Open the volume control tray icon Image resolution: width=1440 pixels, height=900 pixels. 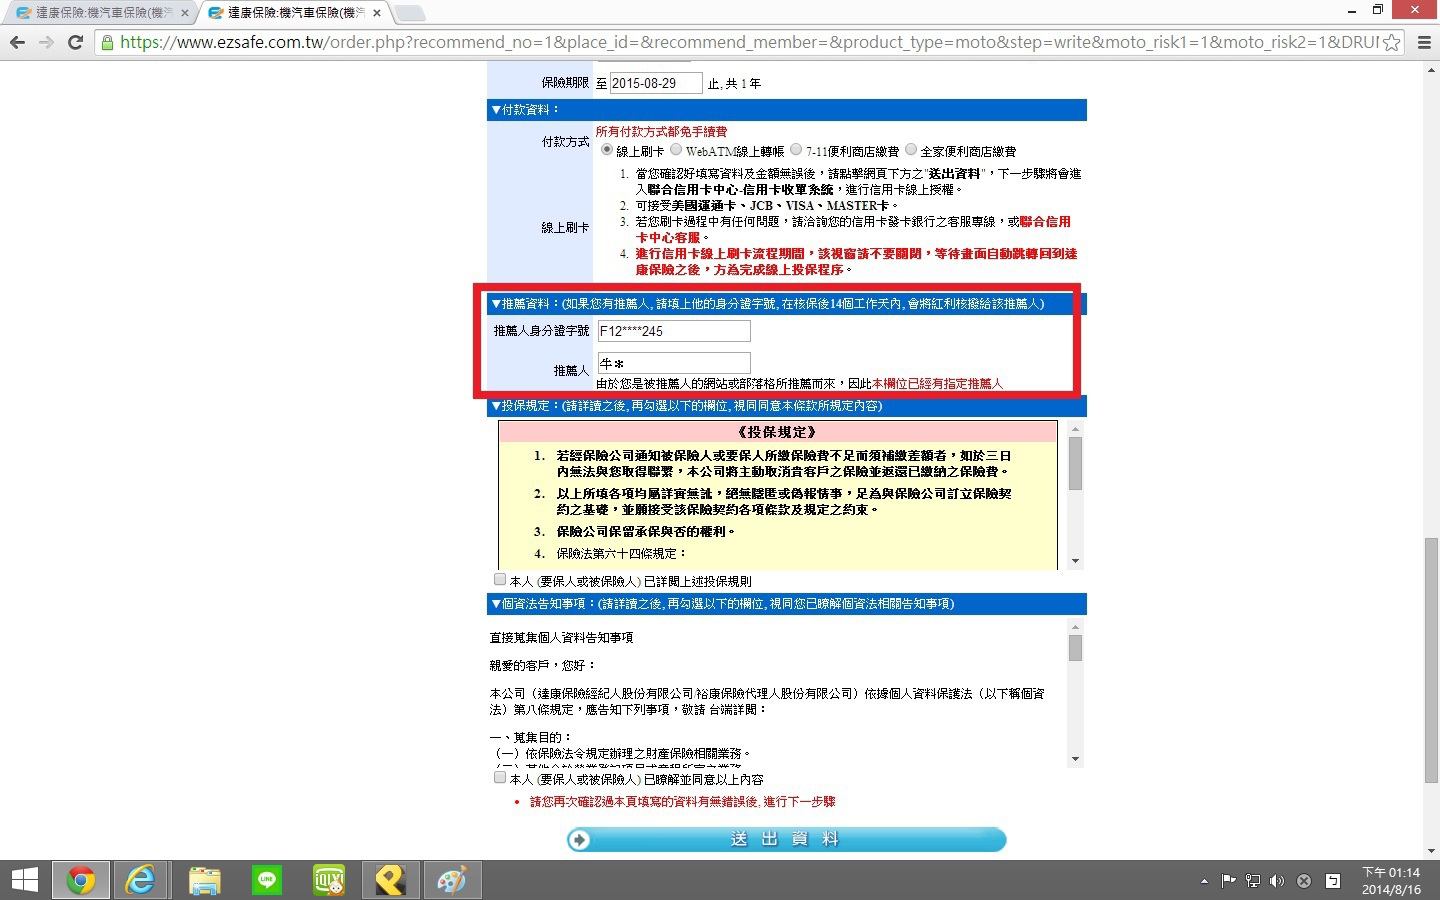1277,881
